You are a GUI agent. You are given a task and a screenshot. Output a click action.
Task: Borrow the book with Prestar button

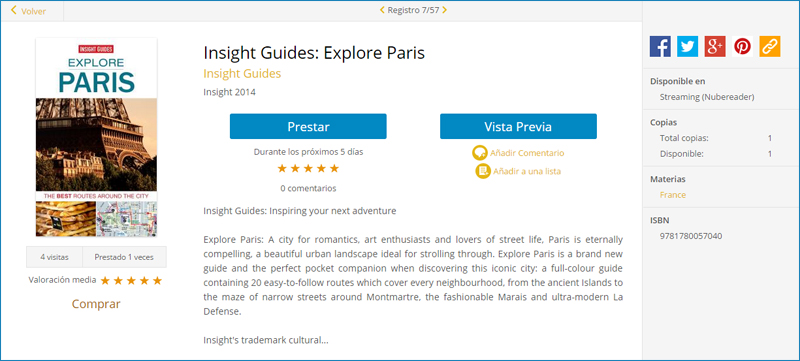[308, 126]
